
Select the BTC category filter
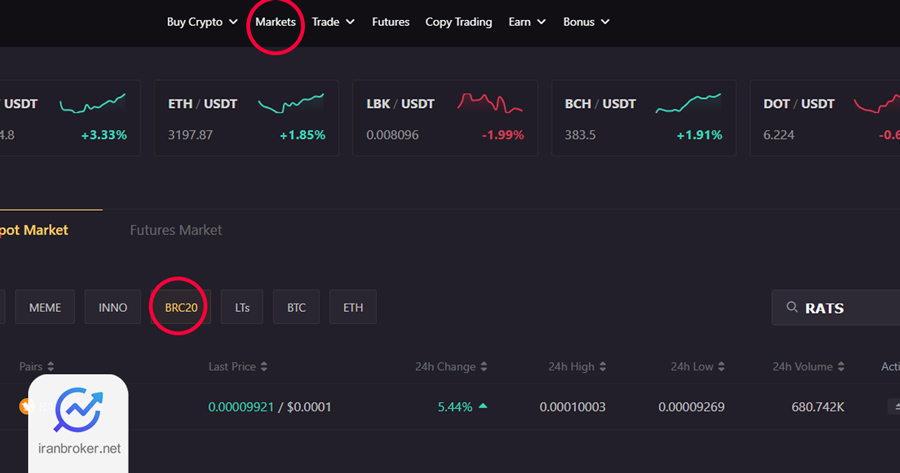(296, 307)
